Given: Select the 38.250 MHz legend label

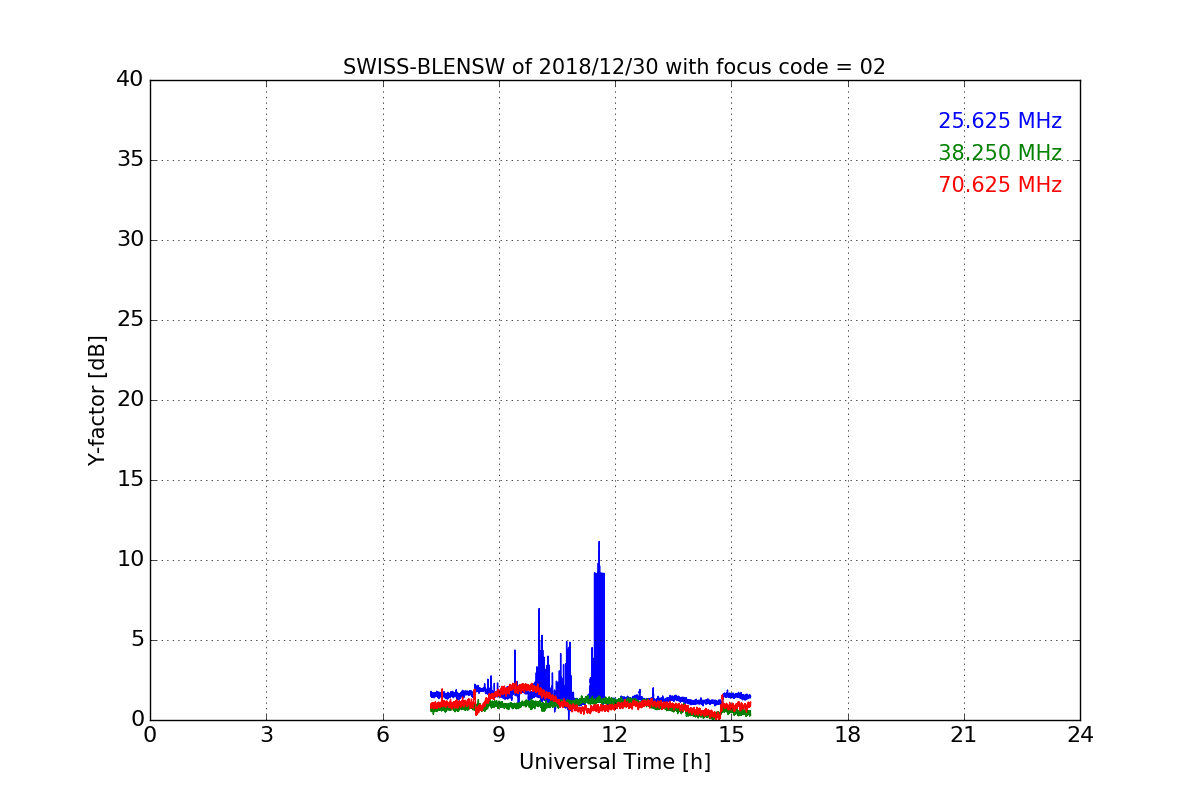Looking at the screenshot, I should 1000,153.
